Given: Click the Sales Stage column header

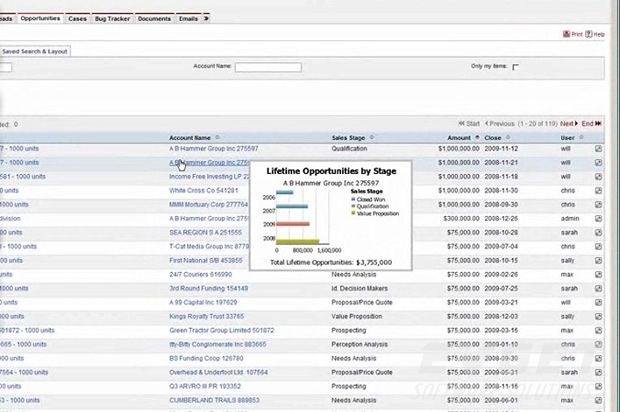Looking at the screenshot, I should pos(348,138).
